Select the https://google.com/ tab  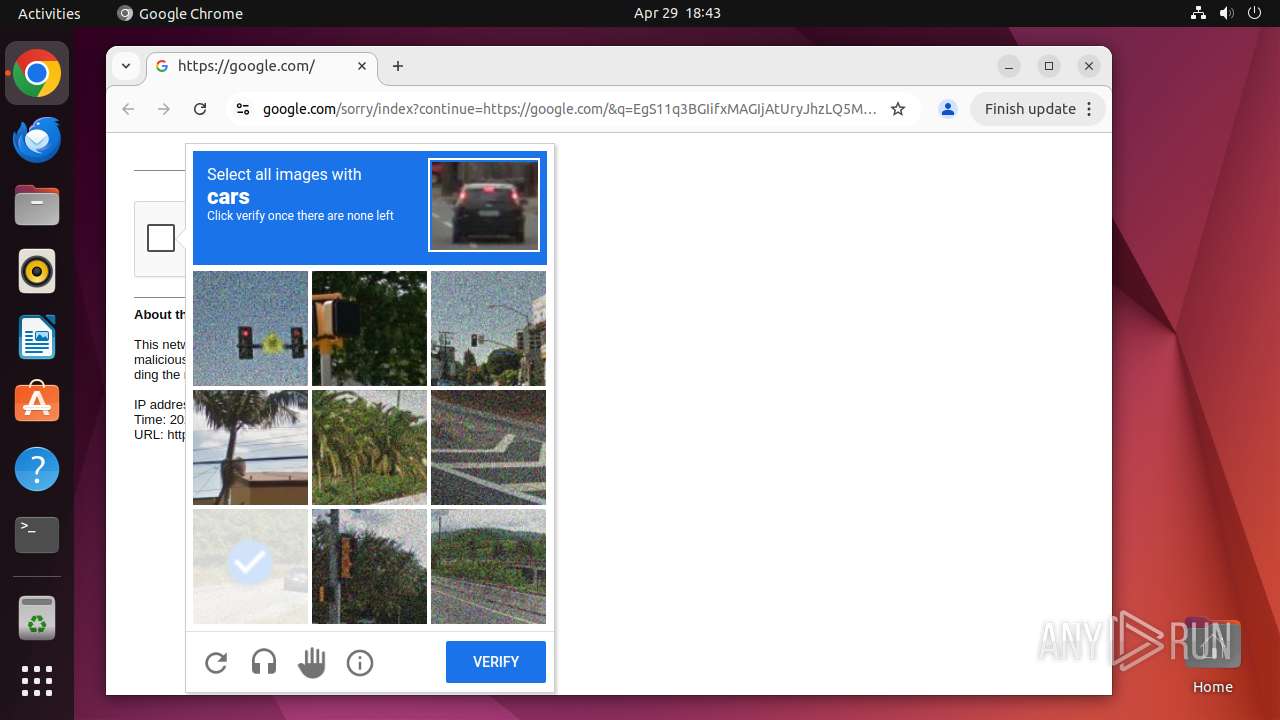point(262,66)
